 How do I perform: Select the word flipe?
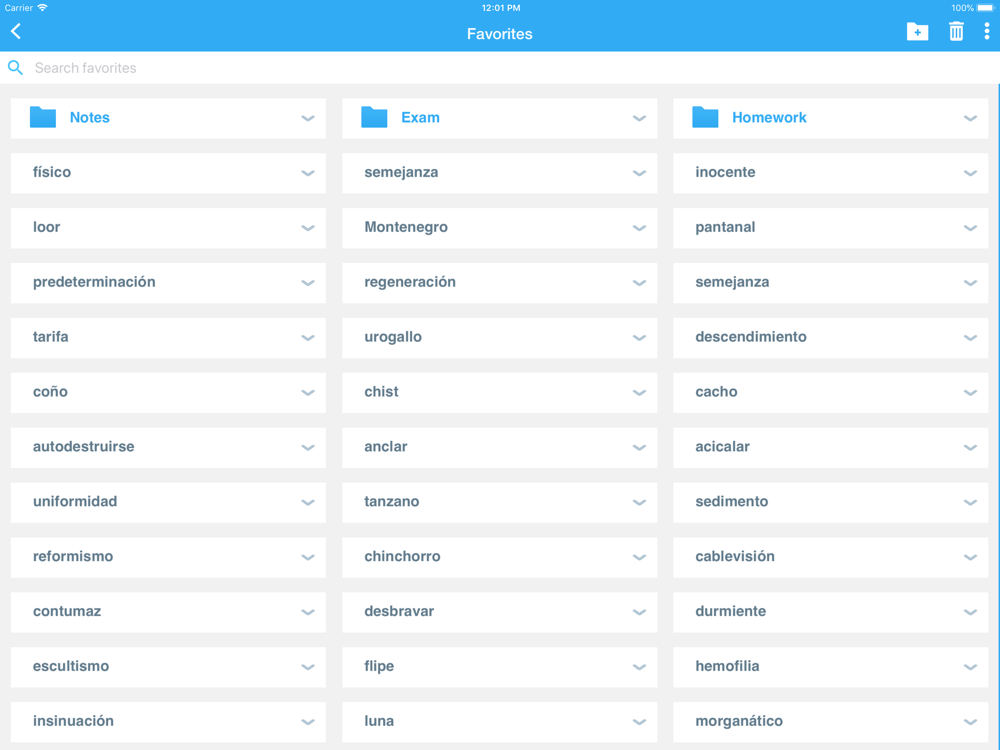pos(379,666)
